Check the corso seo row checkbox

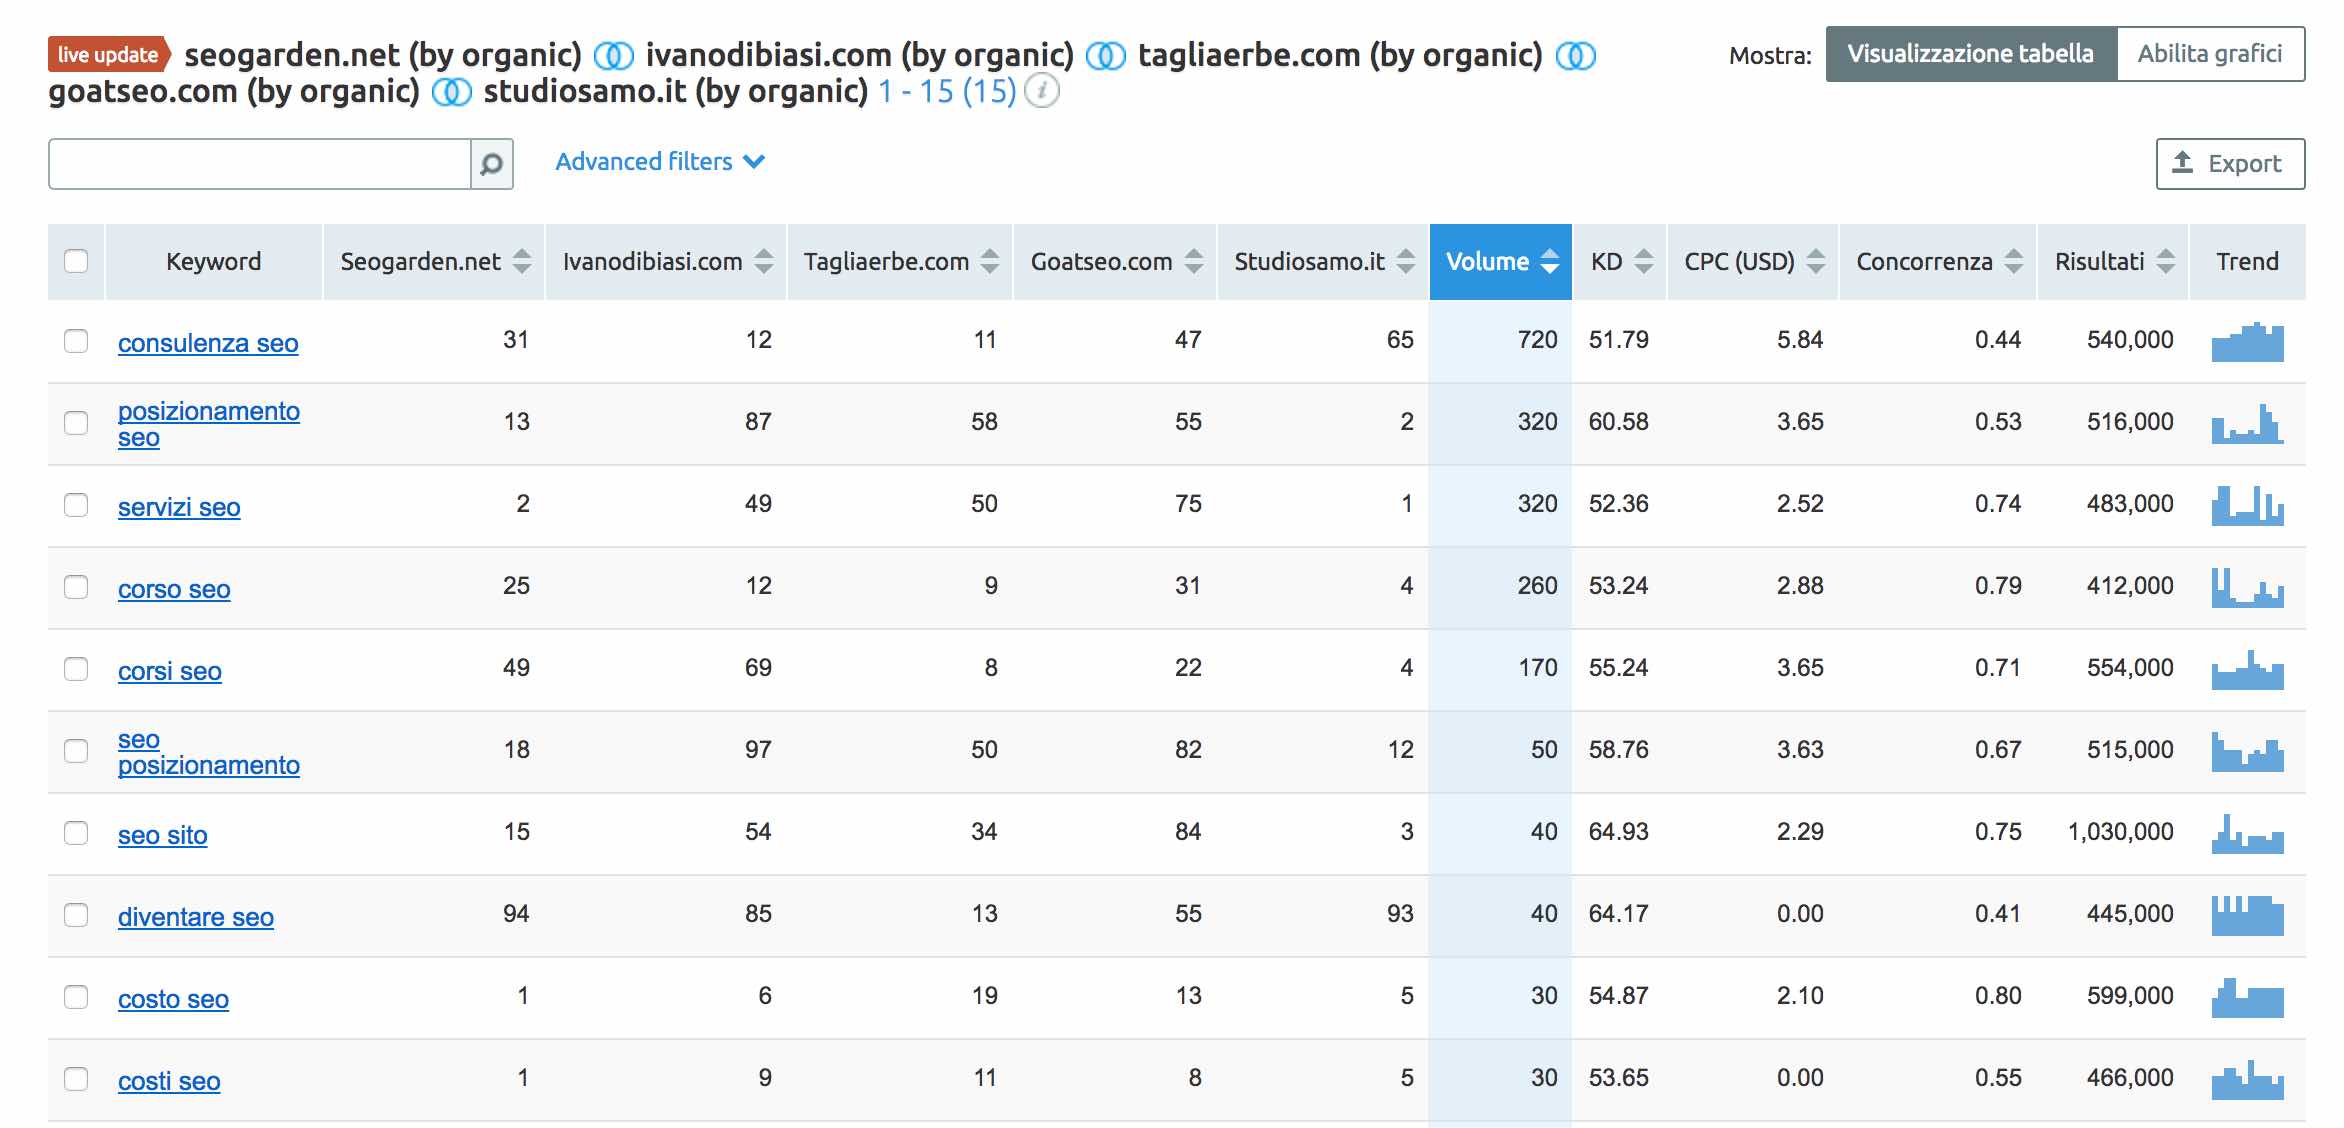tap(76, 587)
